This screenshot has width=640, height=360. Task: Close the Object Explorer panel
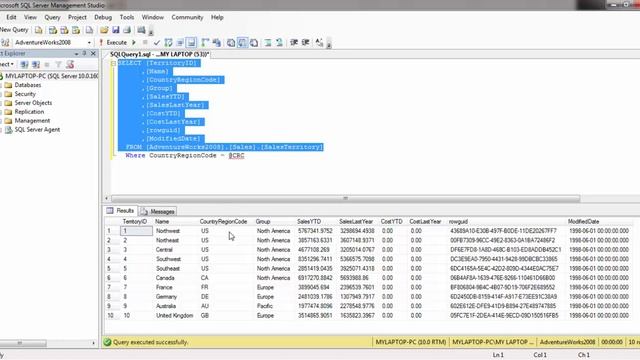(93, 53)
